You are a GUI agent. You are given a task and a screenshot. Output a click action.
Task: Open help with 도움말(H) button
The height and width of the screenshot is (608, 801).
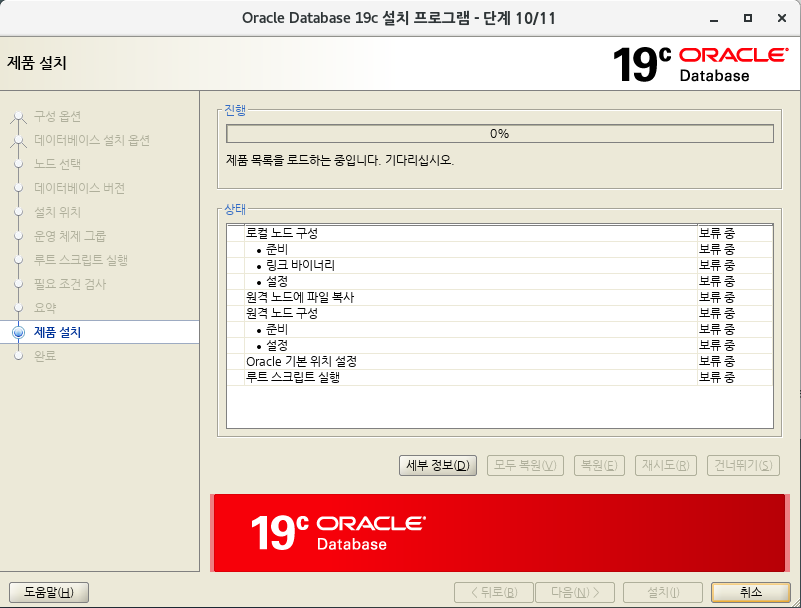[x=49, y=592]
